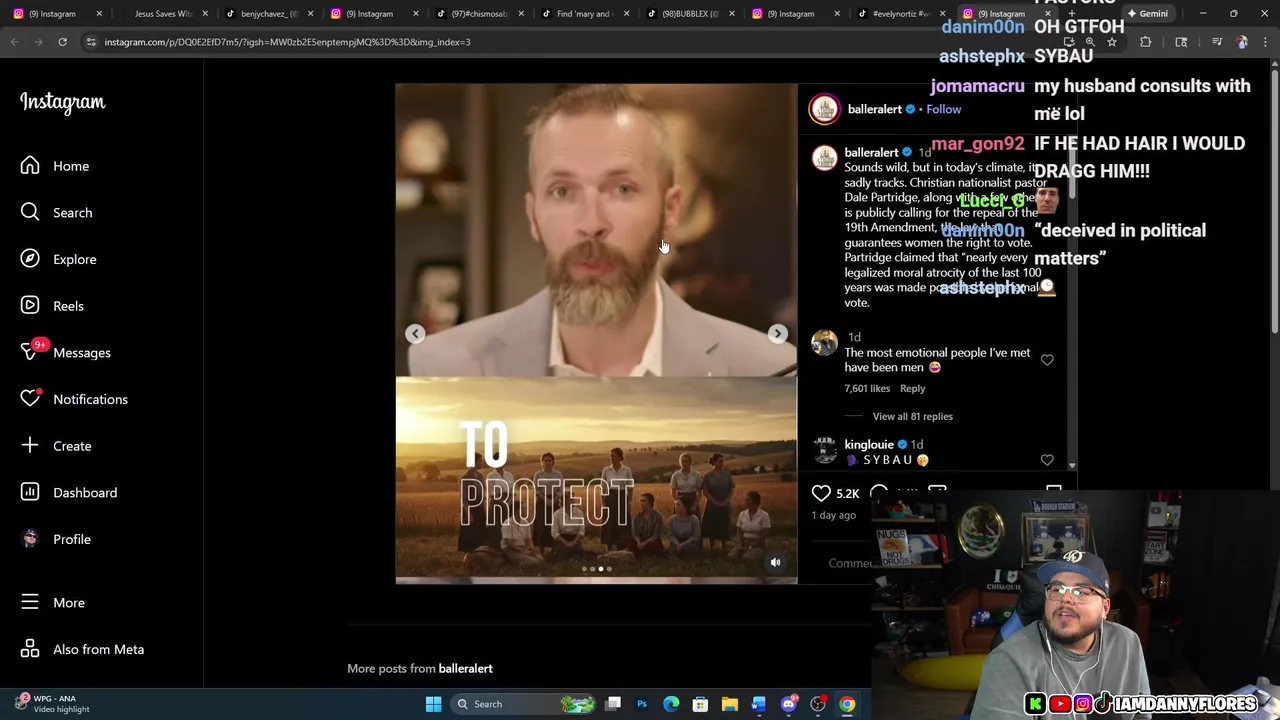This screenshot has height=720, width=1280.
Task: Click the carousel slide indicator dots
Action: point(596,569)
